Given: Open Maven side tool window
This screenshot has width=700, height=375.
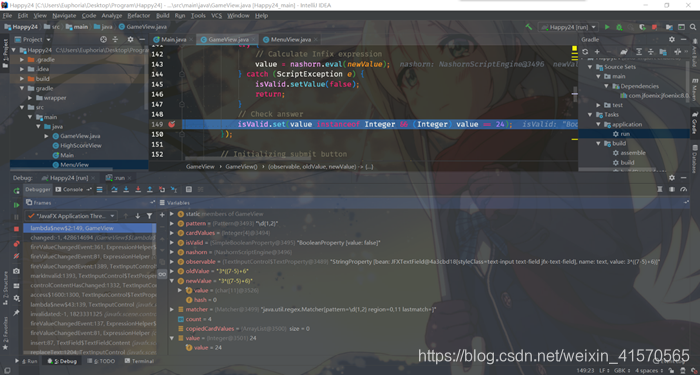Looking at the screenshot, I should tap(695, 90).
